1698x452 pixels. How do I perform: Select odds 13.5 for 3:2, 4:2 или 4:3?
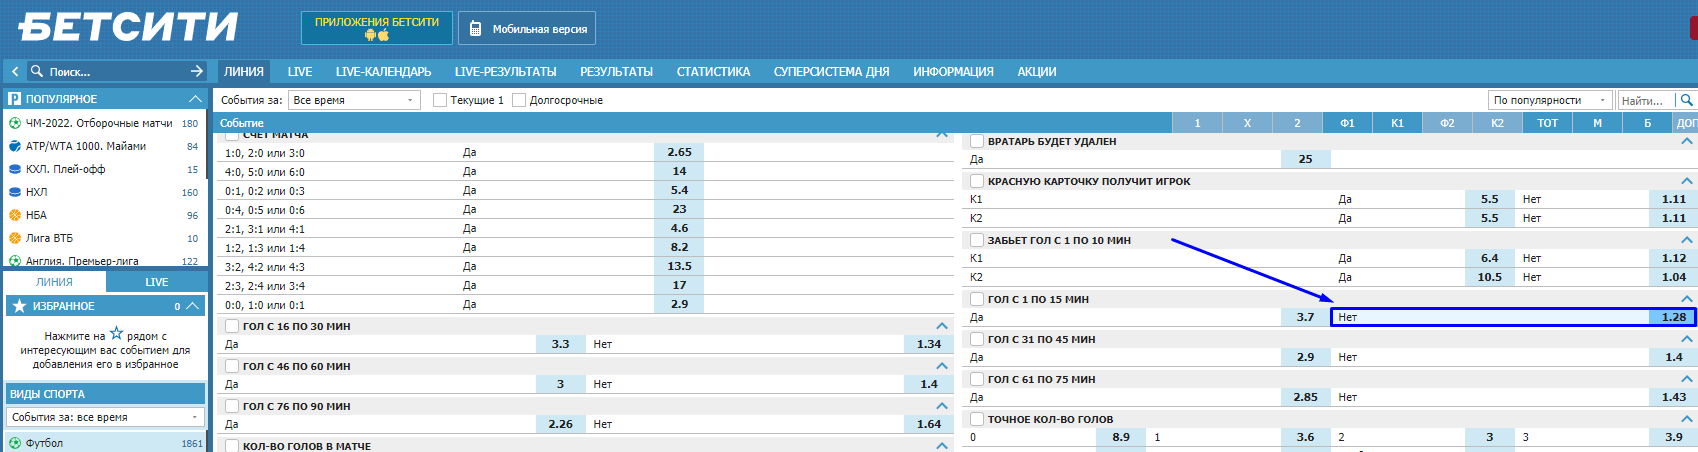(x=679, y=266)
